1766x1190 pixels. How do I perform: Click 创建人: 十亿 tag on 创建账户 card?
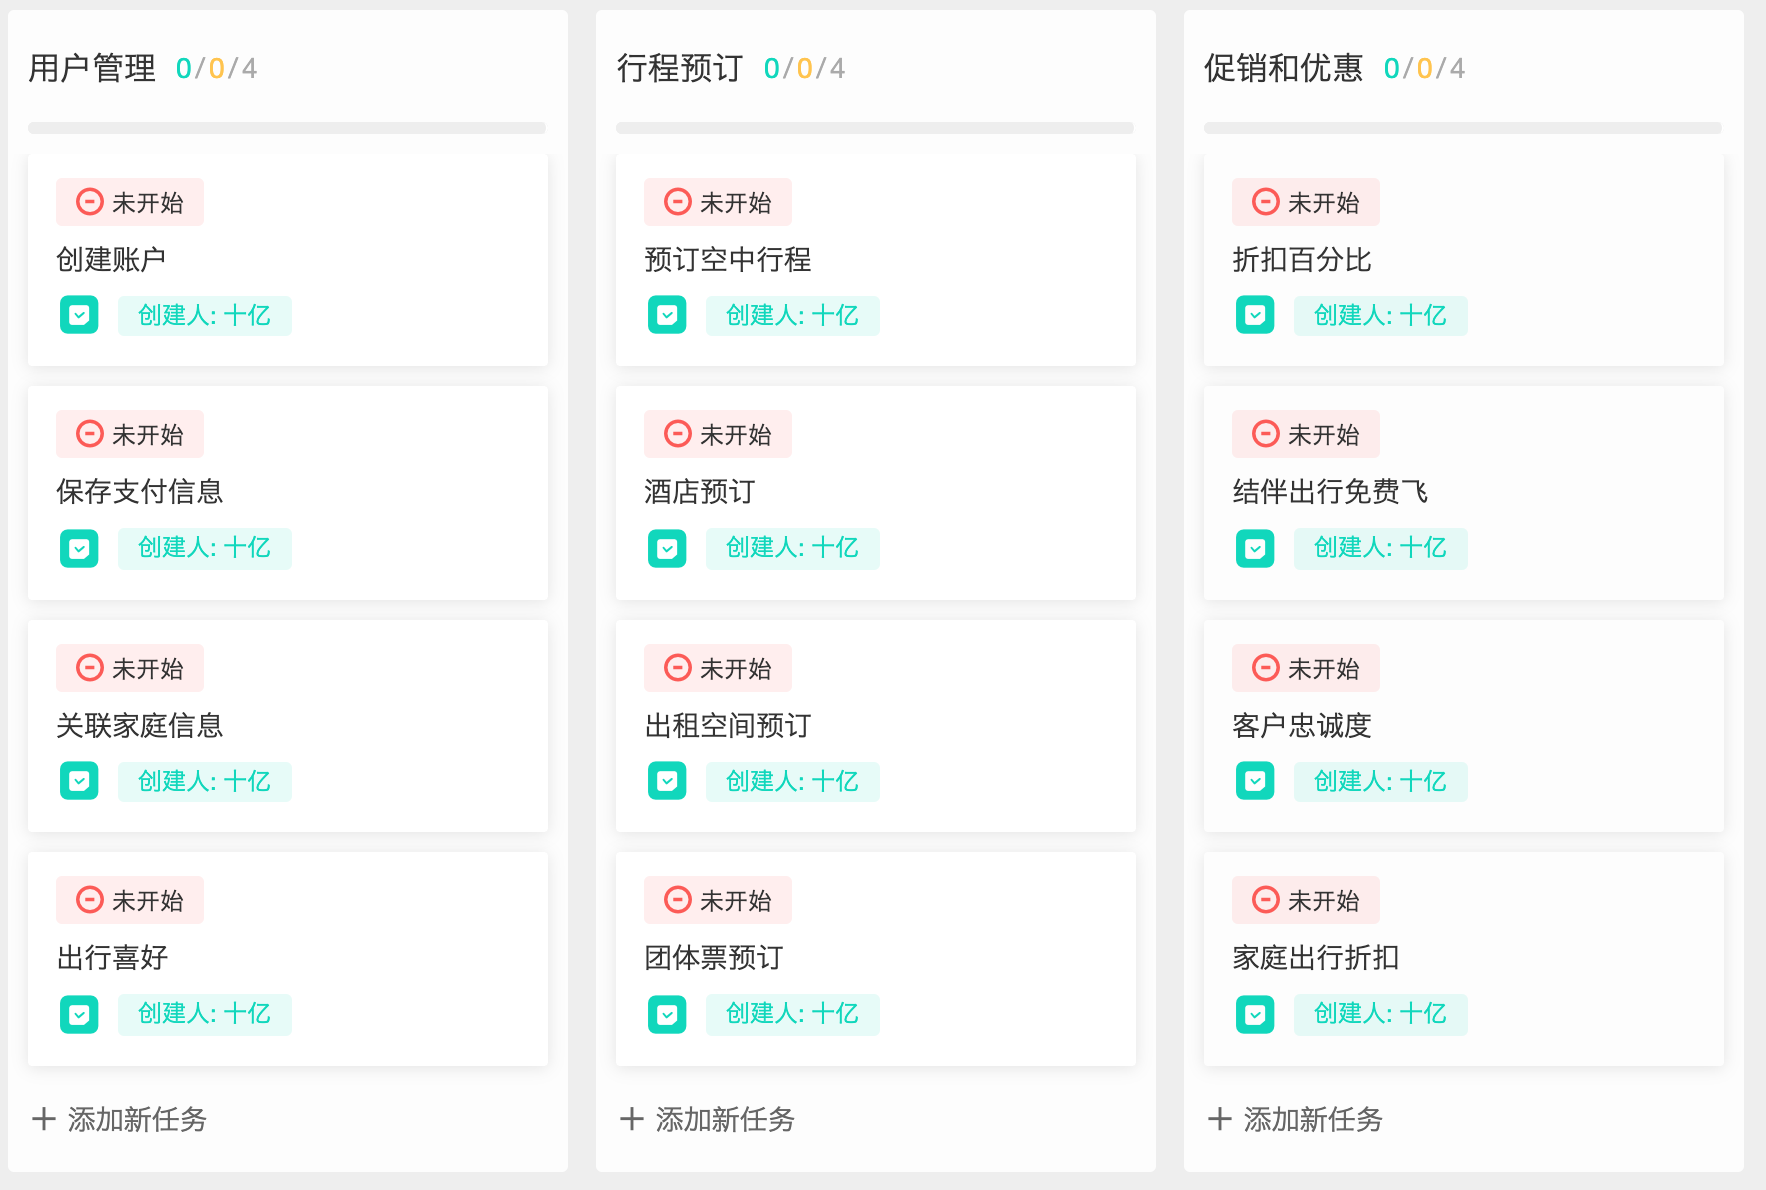click(204, 315)
